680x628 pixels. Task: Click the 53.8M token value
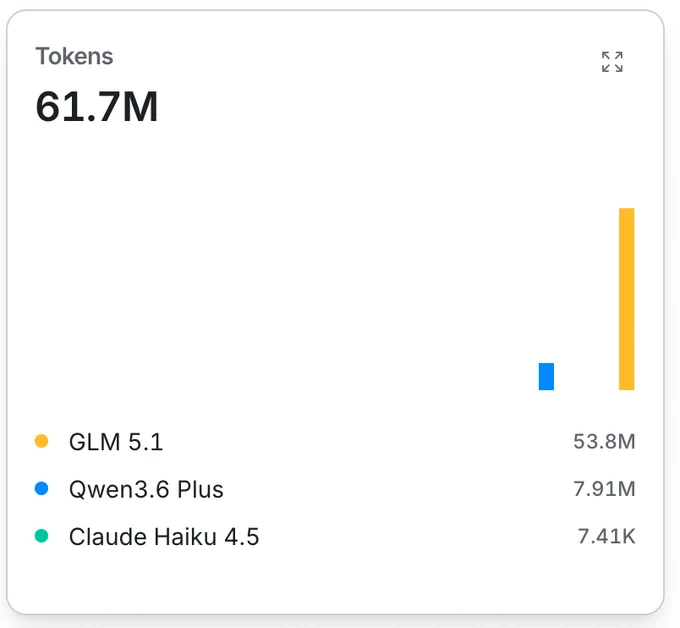pyautogui.click(x=604, y=442)
